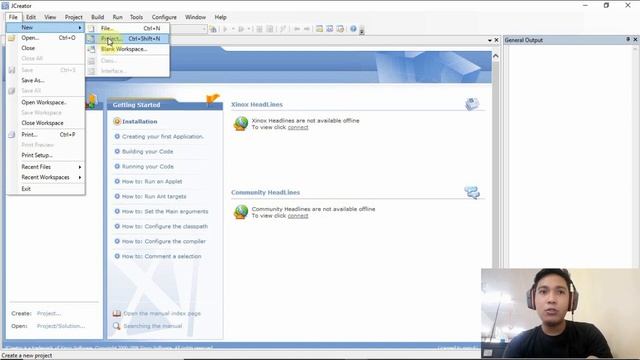Open the File menu in the menu bar

pos(13,17)
